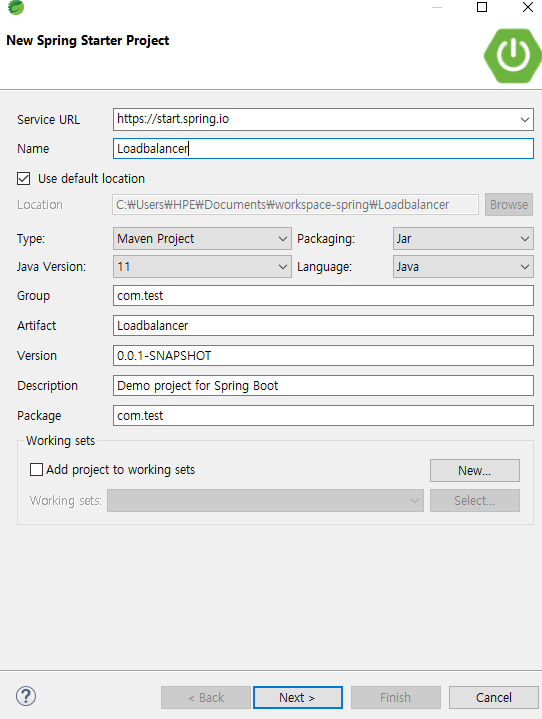
Task: Click the Version label
Action: [37, 356]
